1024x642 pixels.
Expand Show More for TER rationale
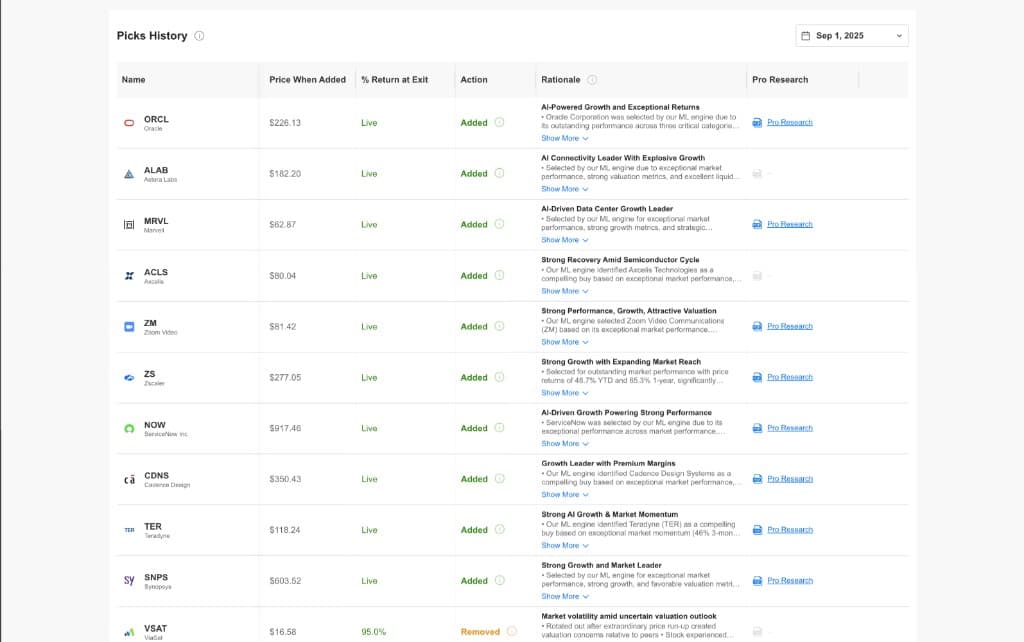click(x=565, y=546)
